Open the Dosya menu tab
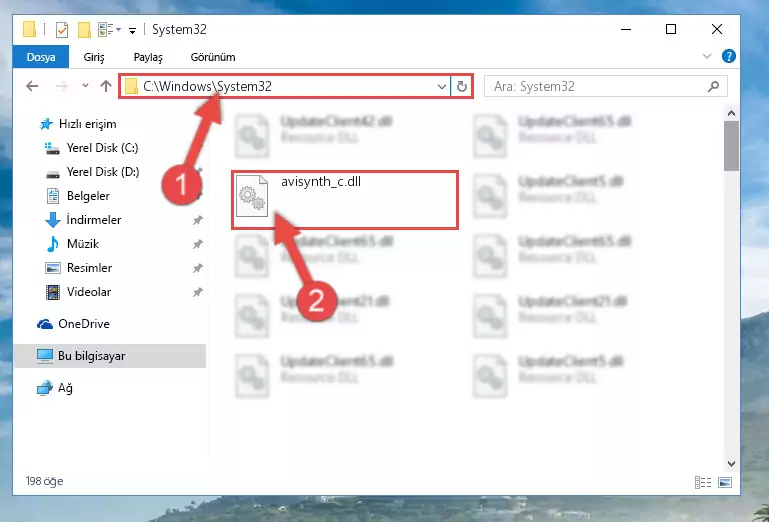 [41, 57]
